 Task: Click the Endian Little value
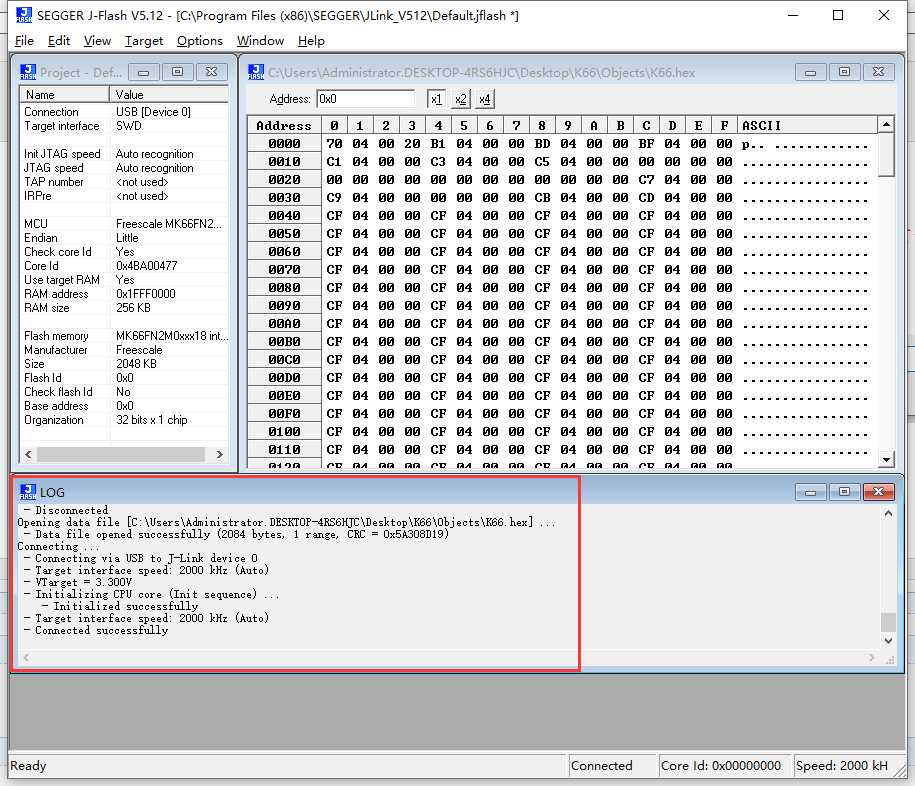pos(127,237)
